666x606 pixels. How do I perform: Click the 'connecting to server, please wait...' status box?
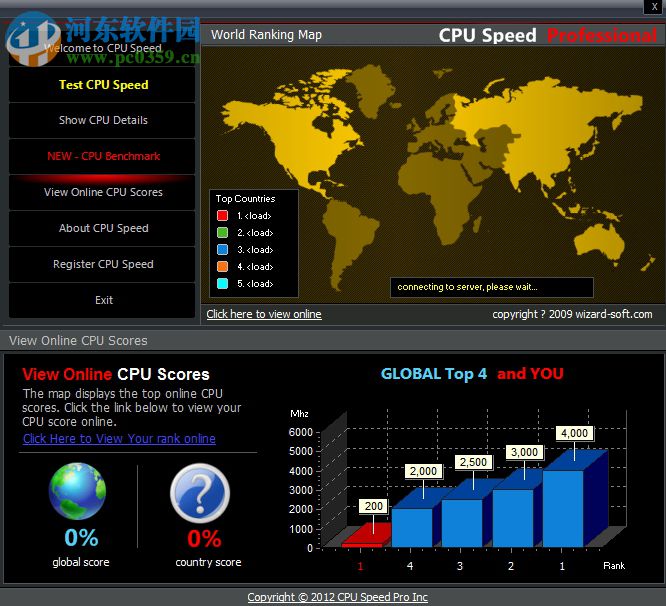click(x=491, y=287)
